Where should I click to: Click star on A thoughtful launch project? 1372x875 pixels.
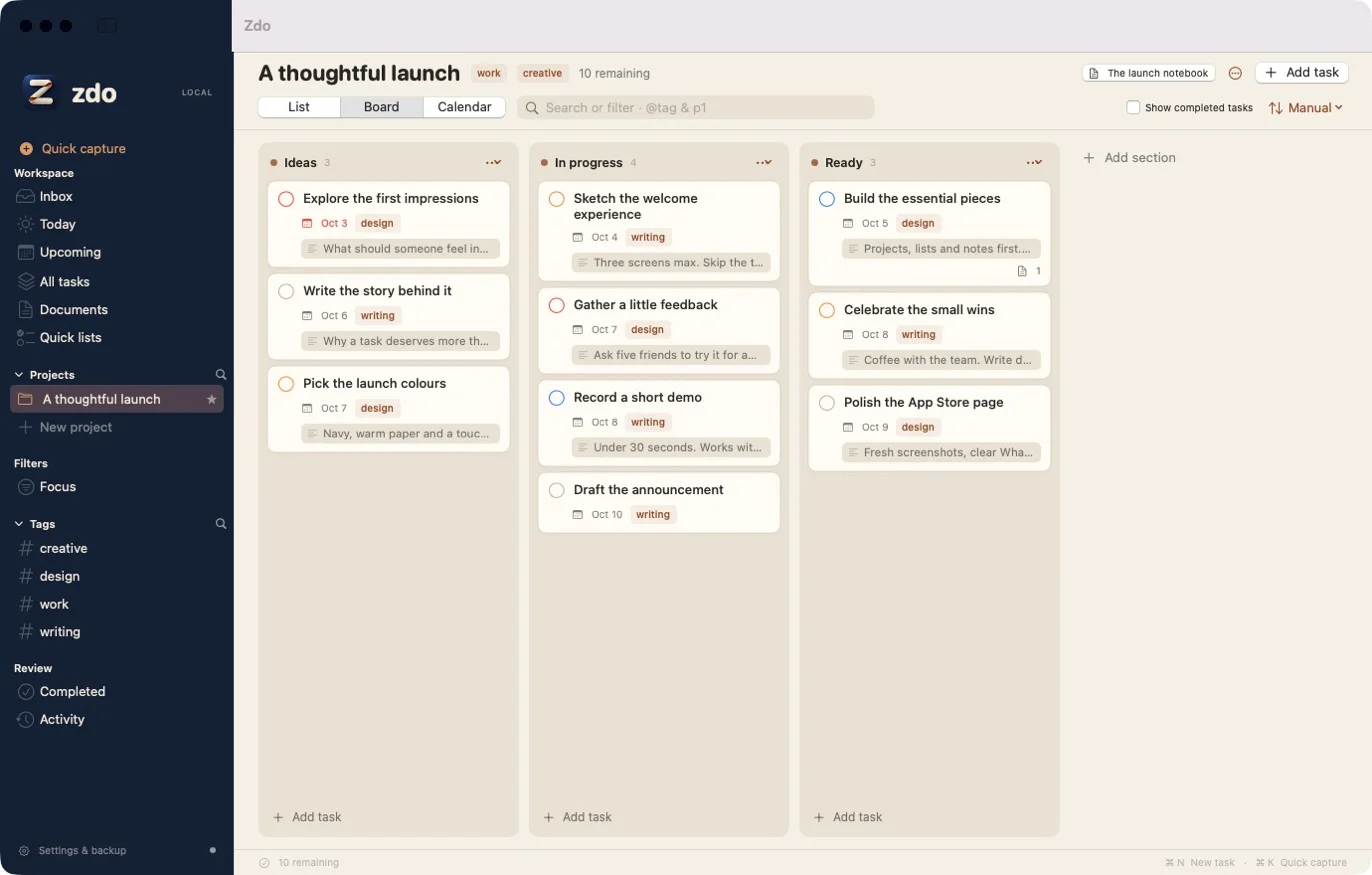[211, 399]
